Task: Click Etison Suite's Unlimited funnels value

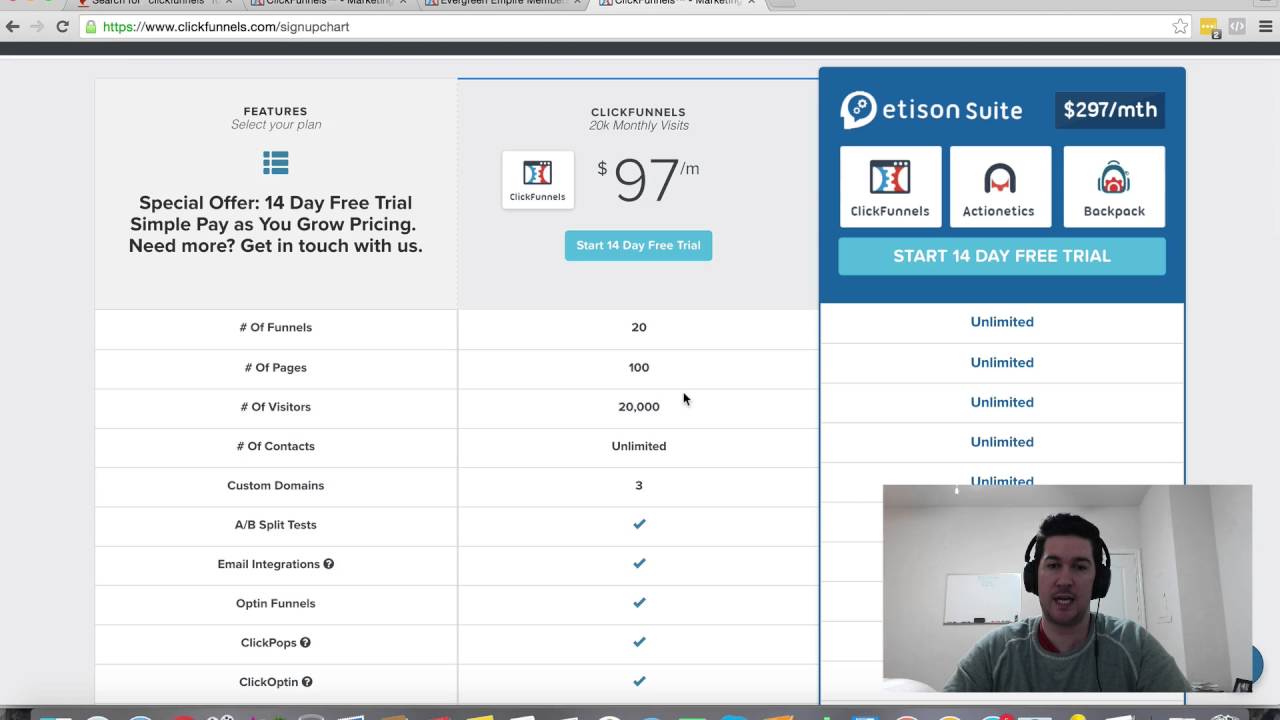Action: [x=1002, y=322]
